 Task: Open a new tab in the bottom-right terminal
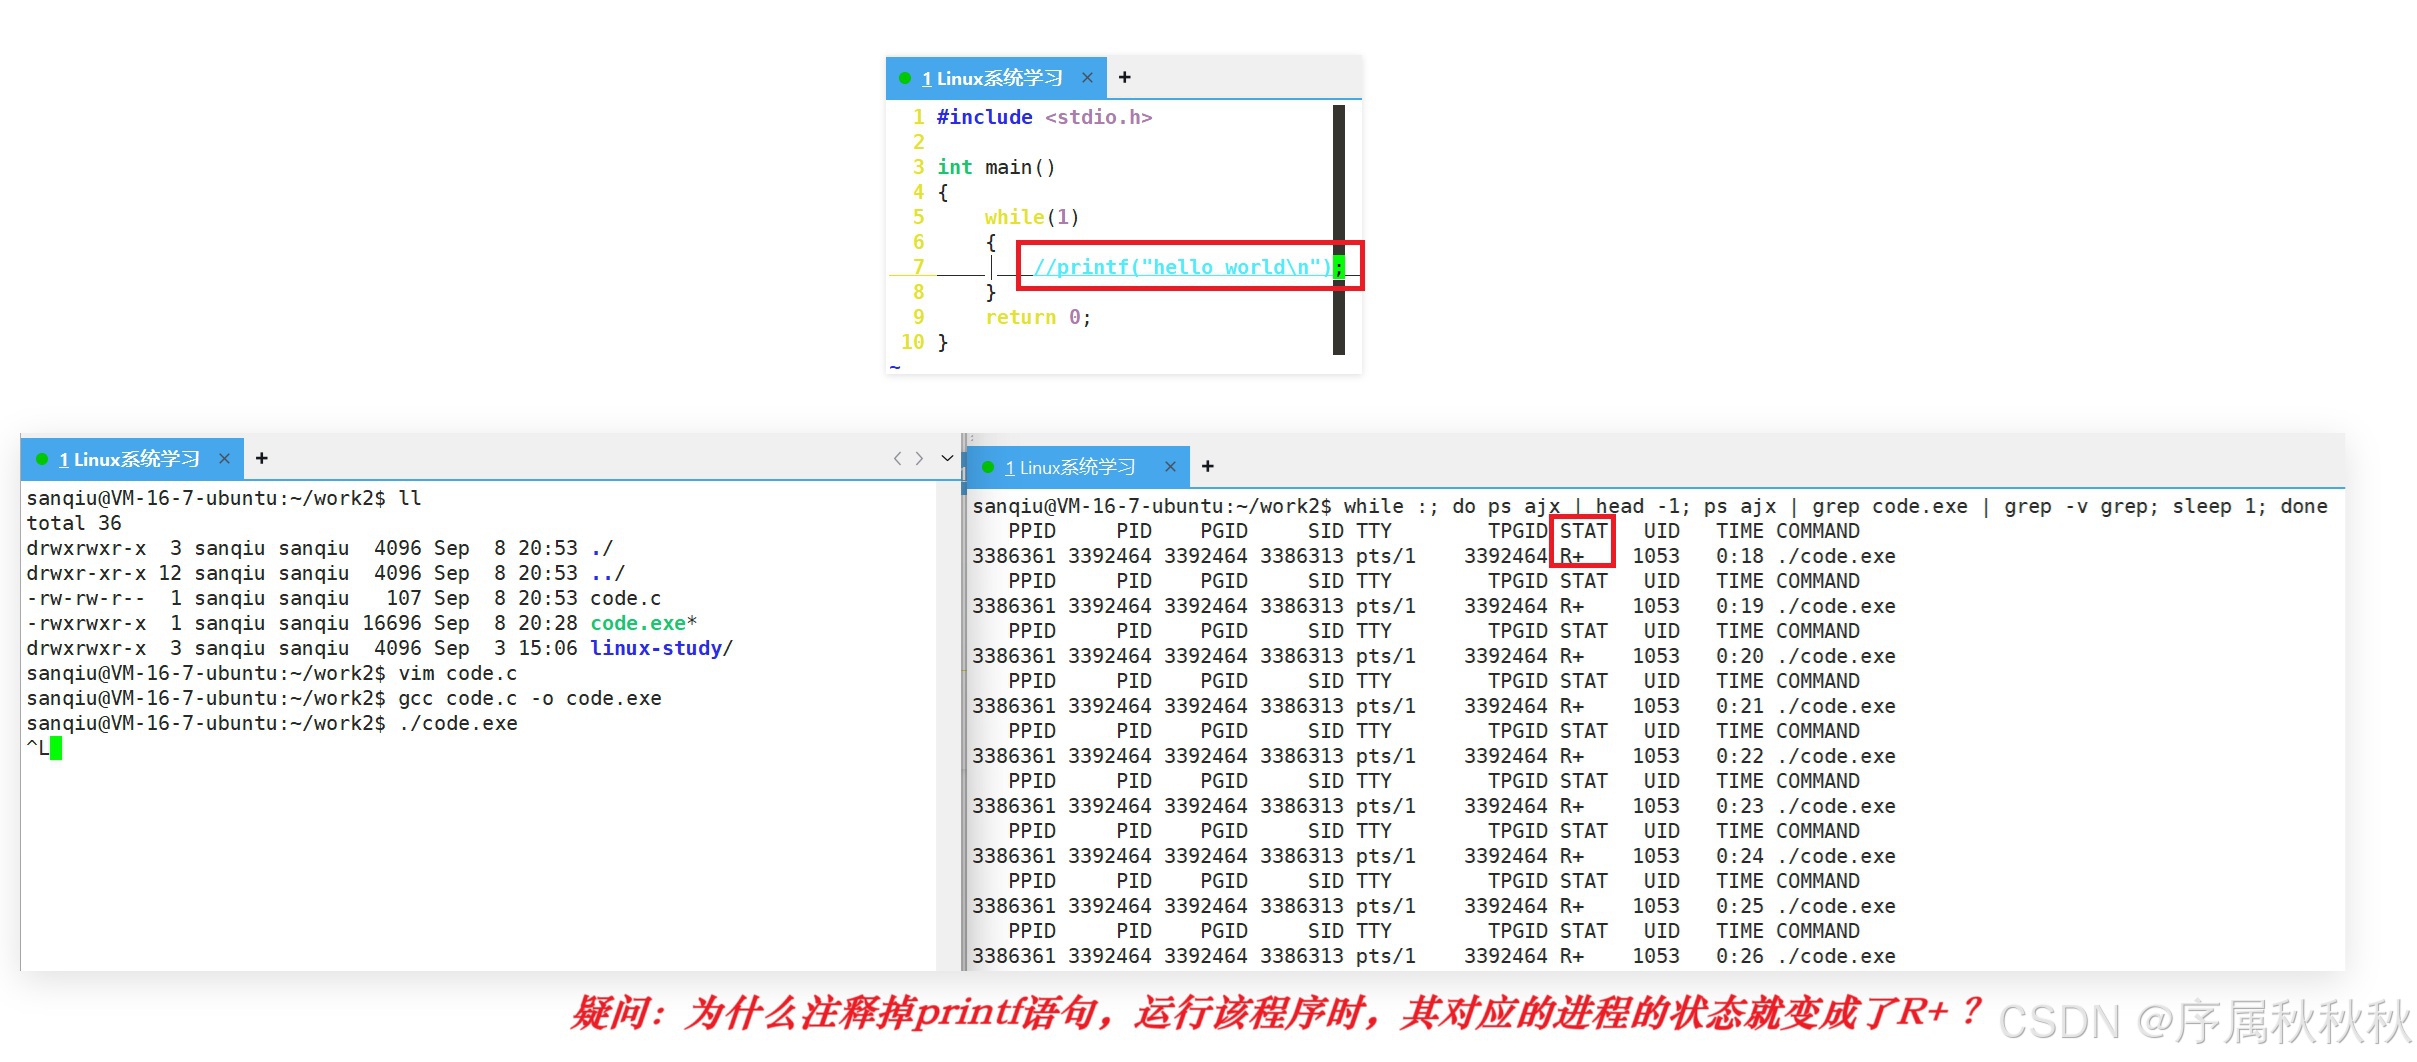click(1207, 466)
